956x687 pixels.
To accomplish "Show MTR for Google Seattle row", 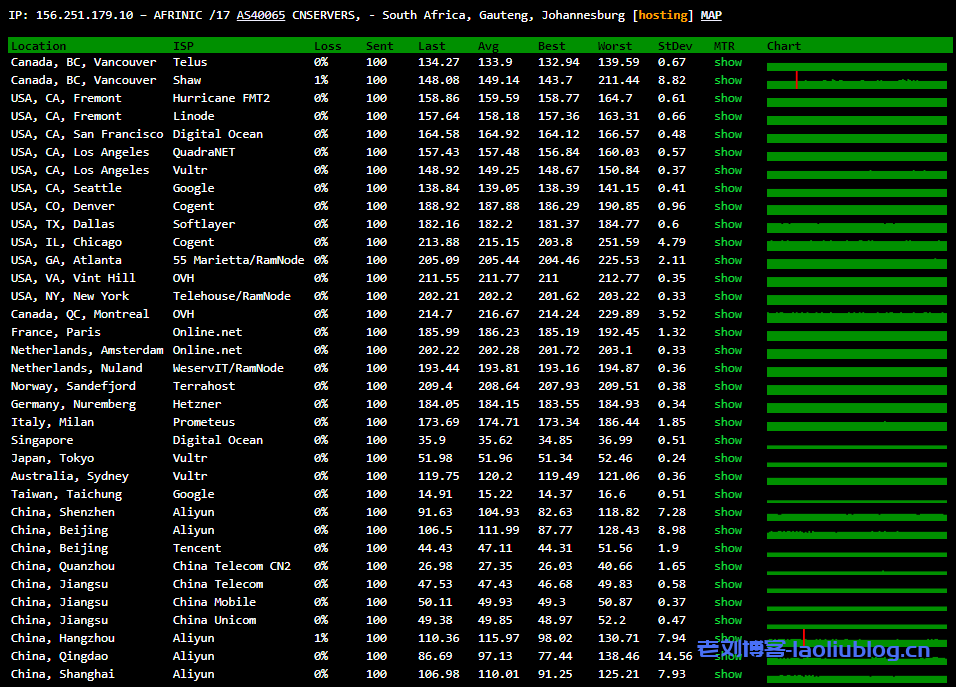I will click(728, 188).
